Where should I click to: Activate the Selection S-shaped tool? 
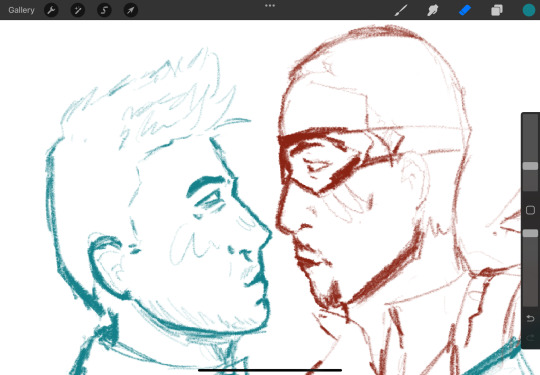[x=104, y=10]
